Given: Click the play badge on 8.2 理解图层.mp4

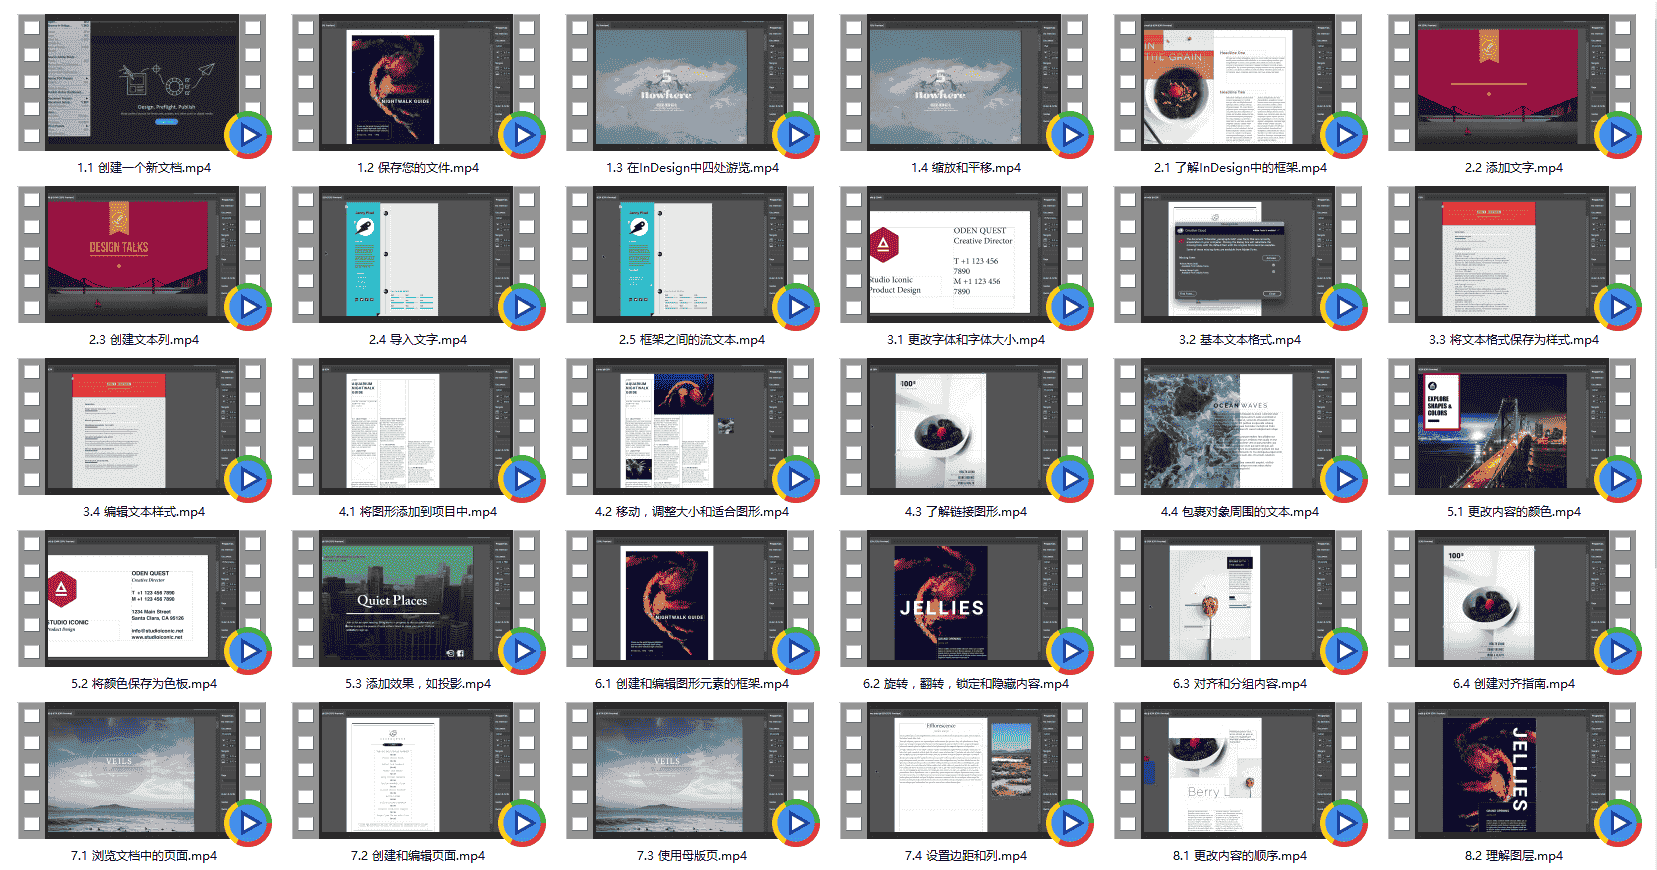Looking at the screenshot, I should click(x=1618, y=823).
